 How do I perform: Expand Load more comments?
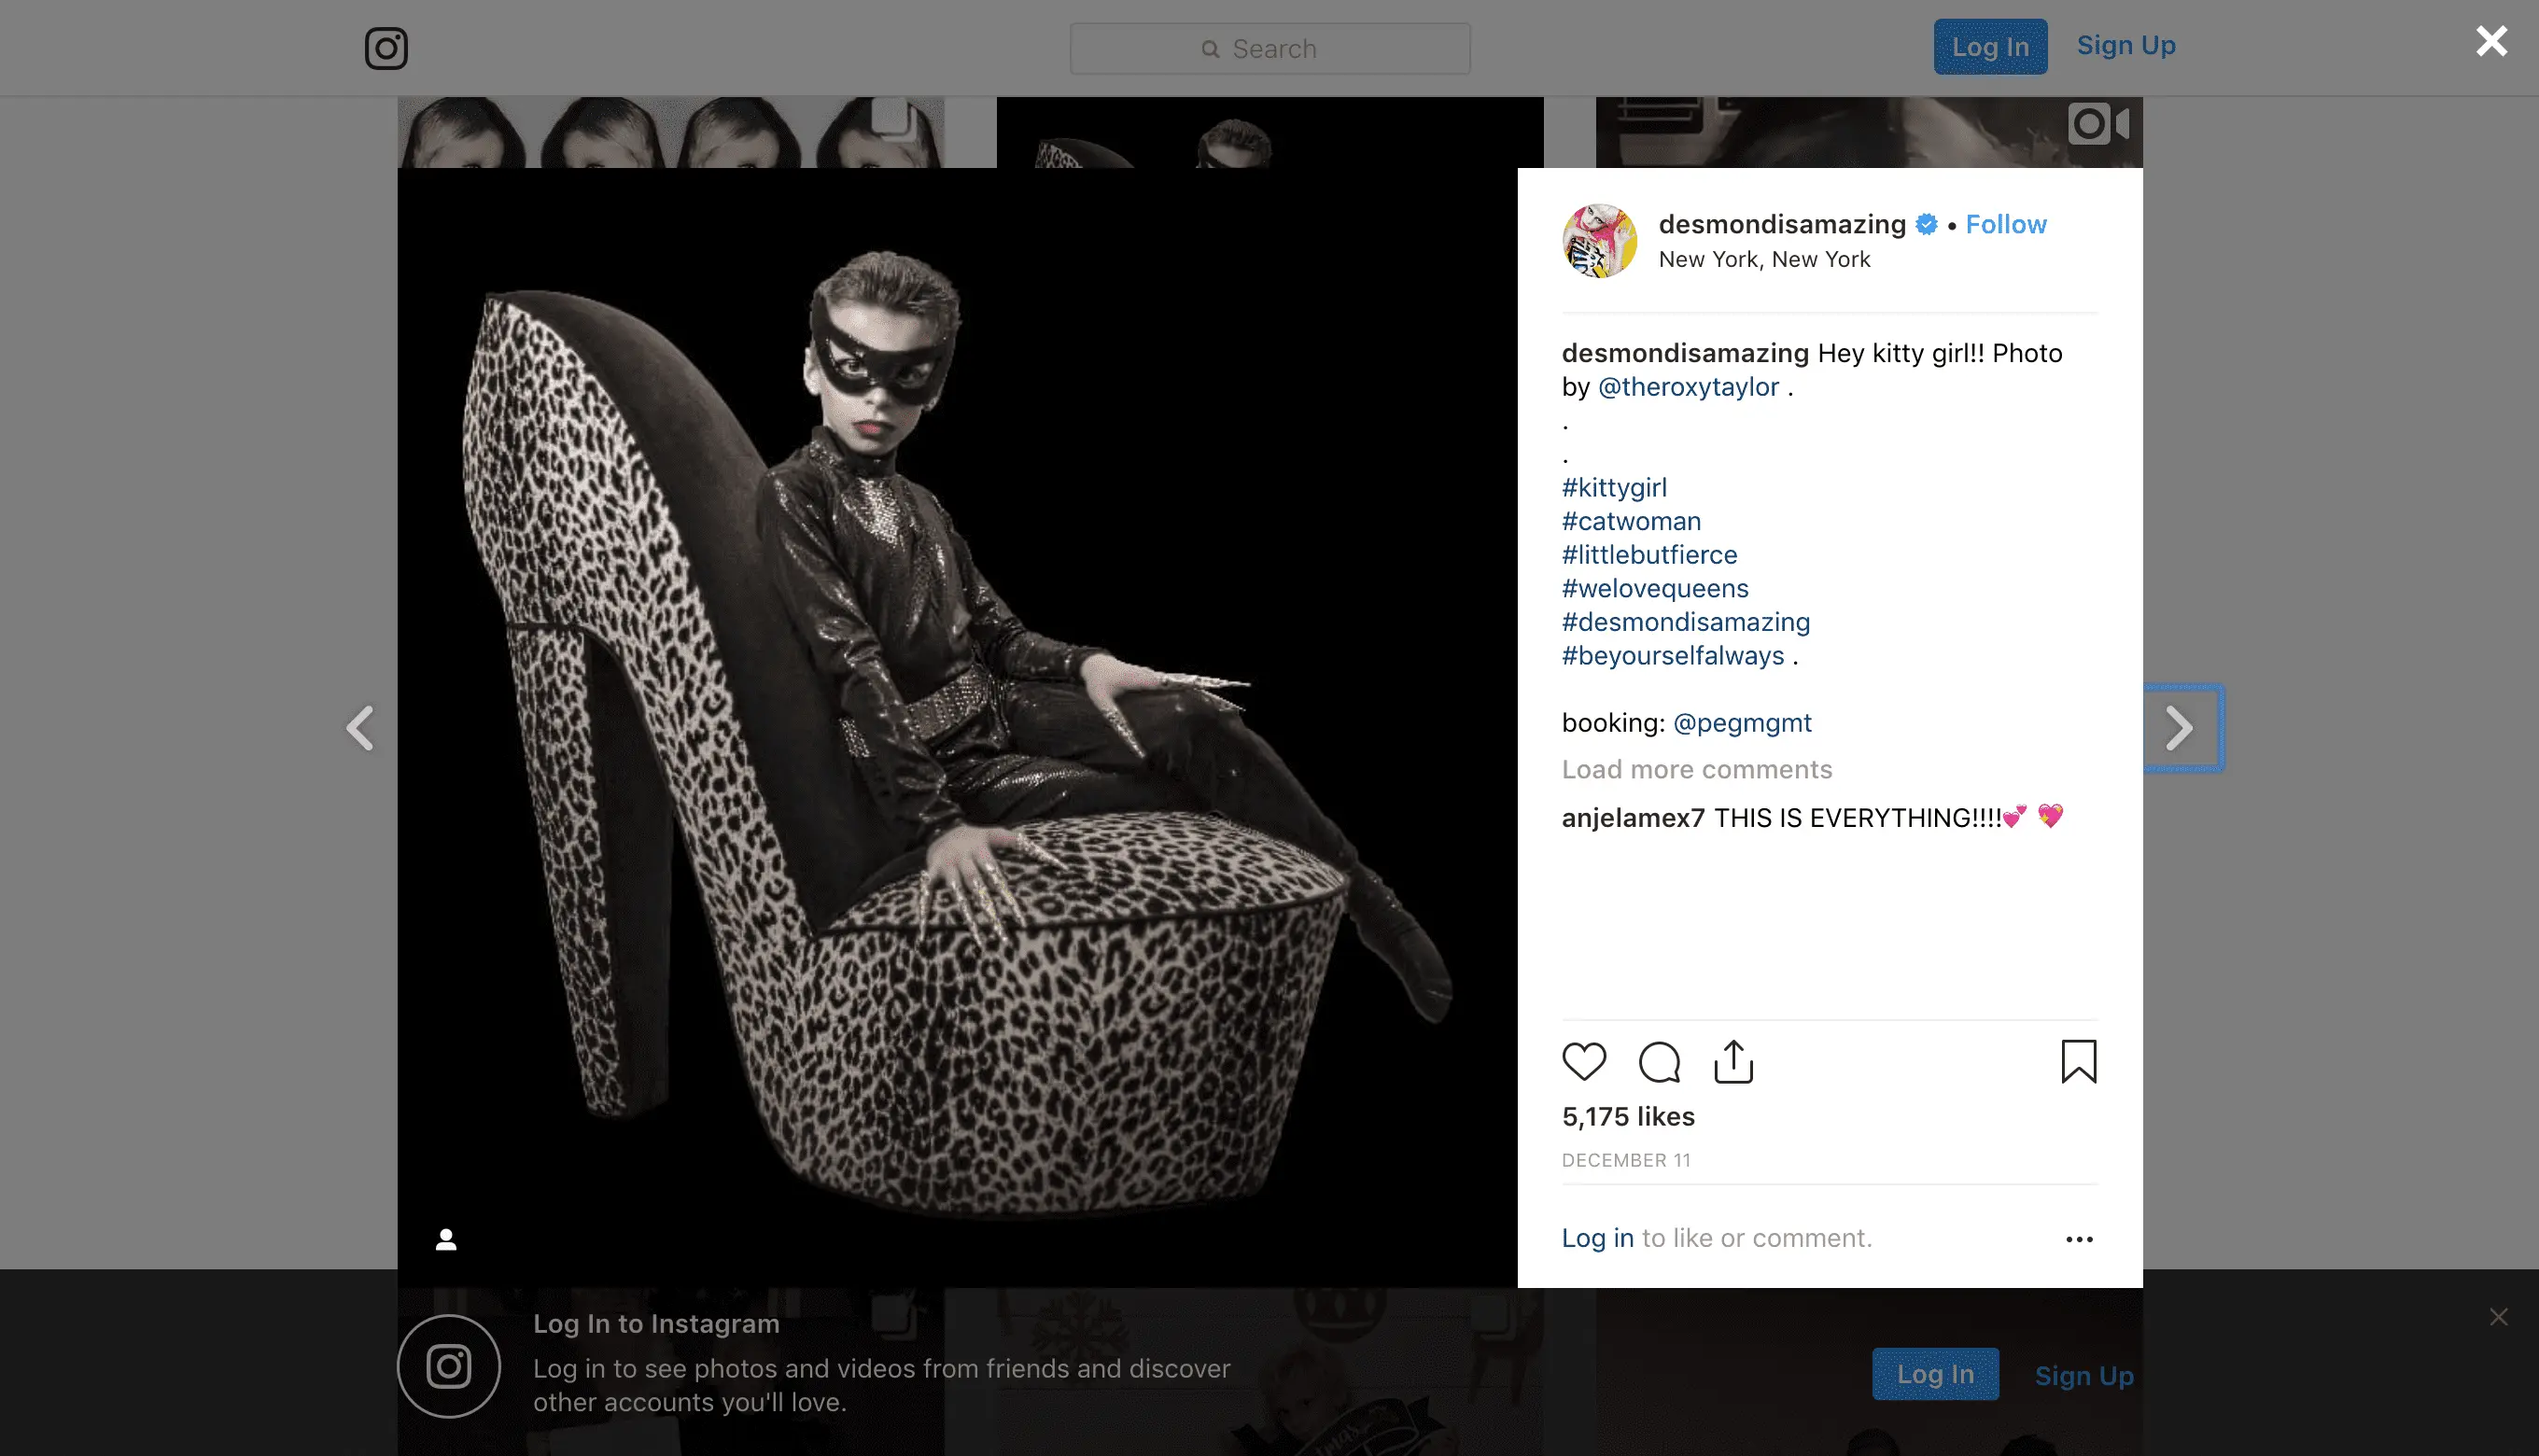coord(1697,769)
